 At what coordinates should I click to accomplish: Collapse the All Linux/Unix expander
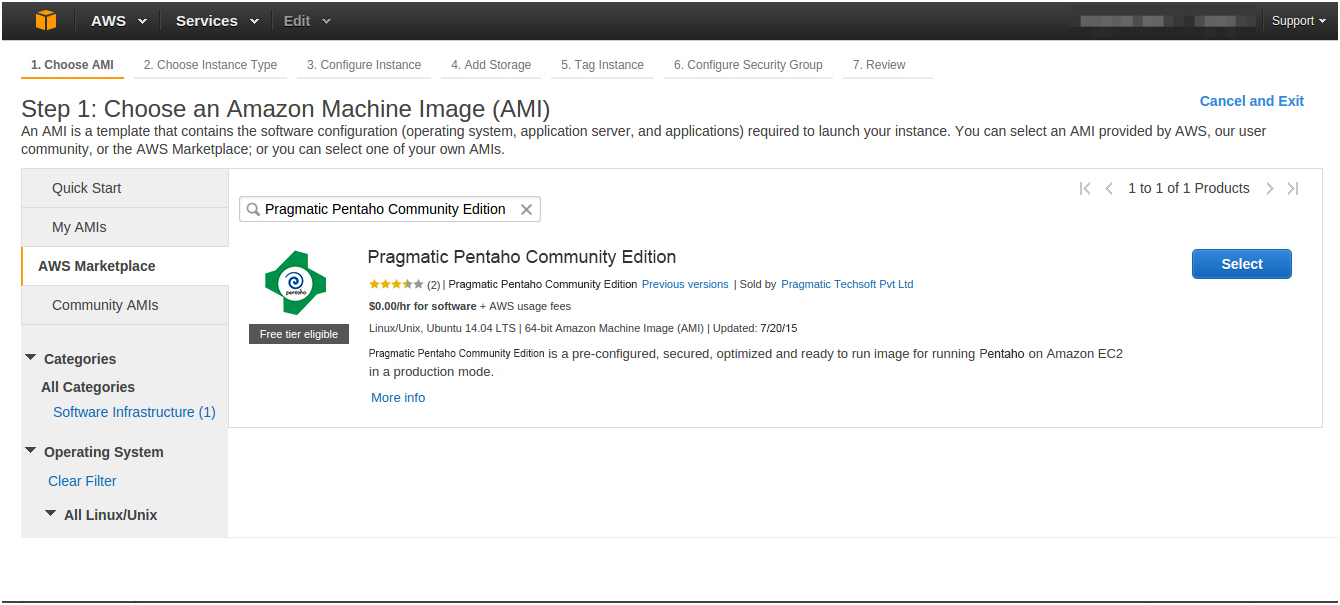coord(51,513)
